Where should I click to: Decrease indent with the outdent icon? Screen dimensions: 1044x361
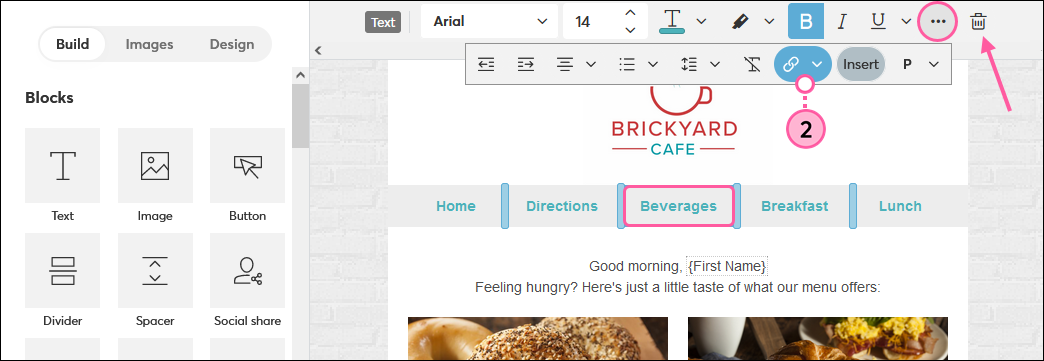(x=487, y=64)
